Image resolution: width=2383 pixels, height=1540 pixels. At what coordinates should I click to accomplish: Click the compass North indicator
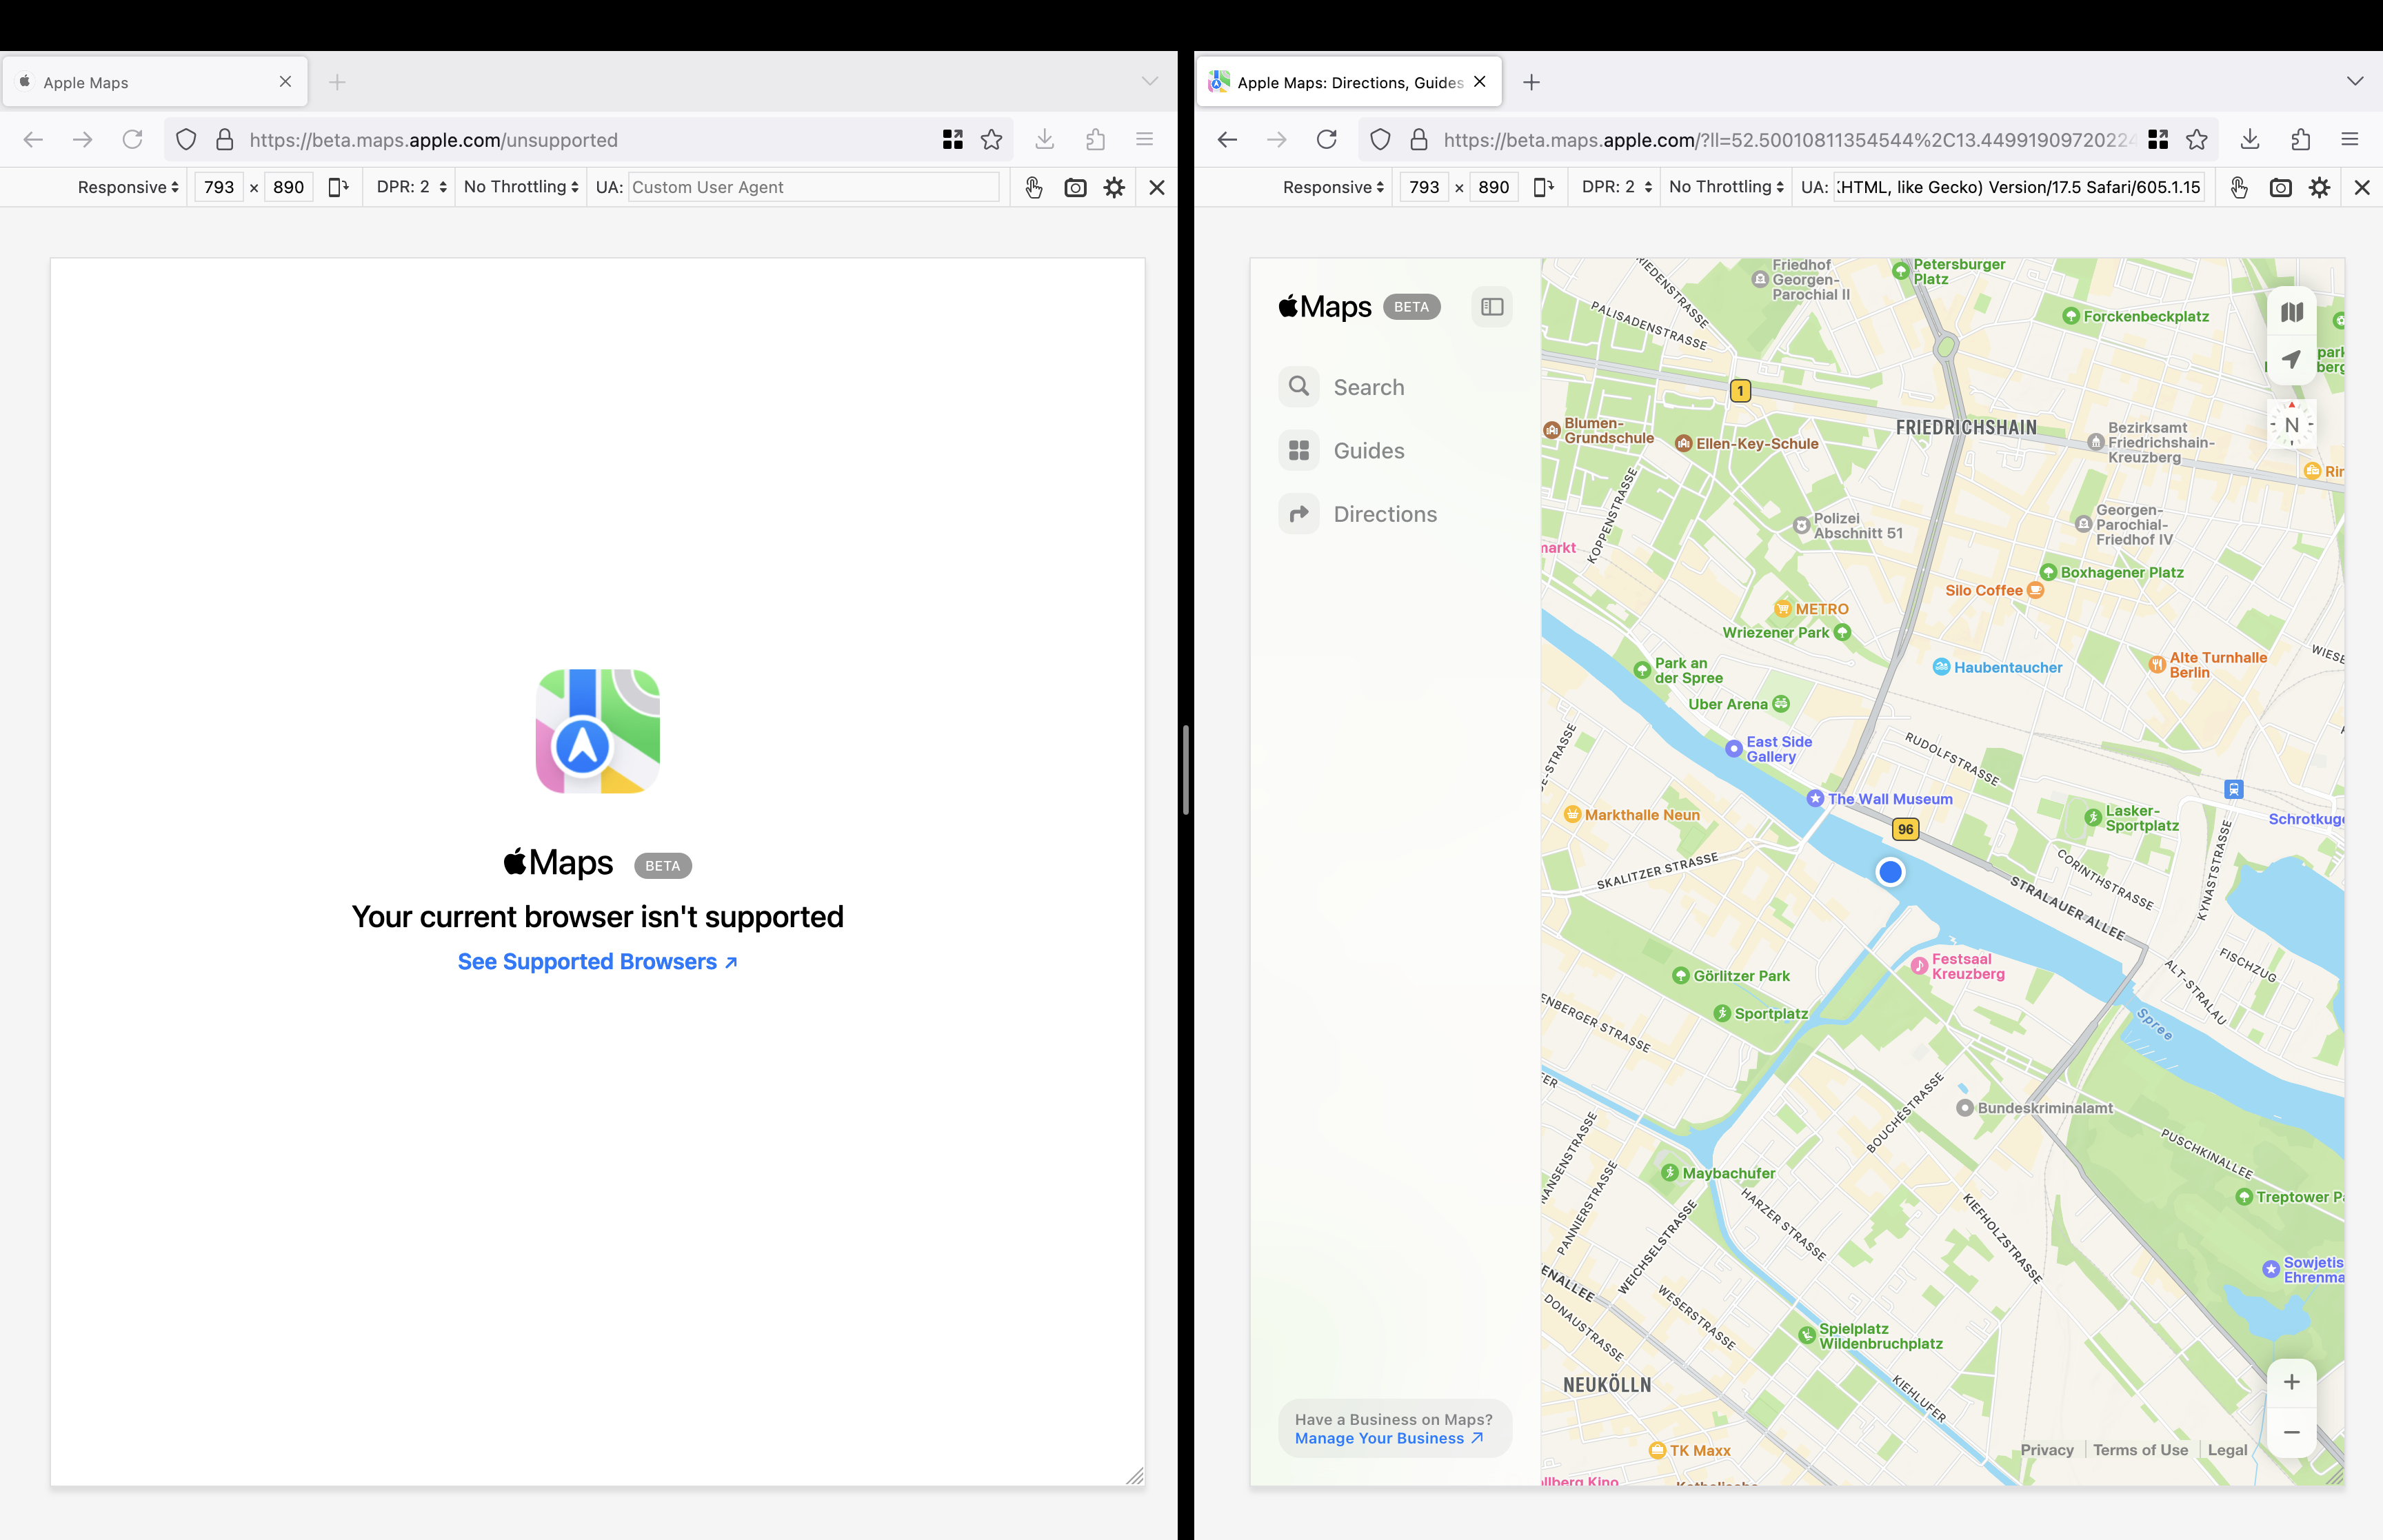point(2291,425)
